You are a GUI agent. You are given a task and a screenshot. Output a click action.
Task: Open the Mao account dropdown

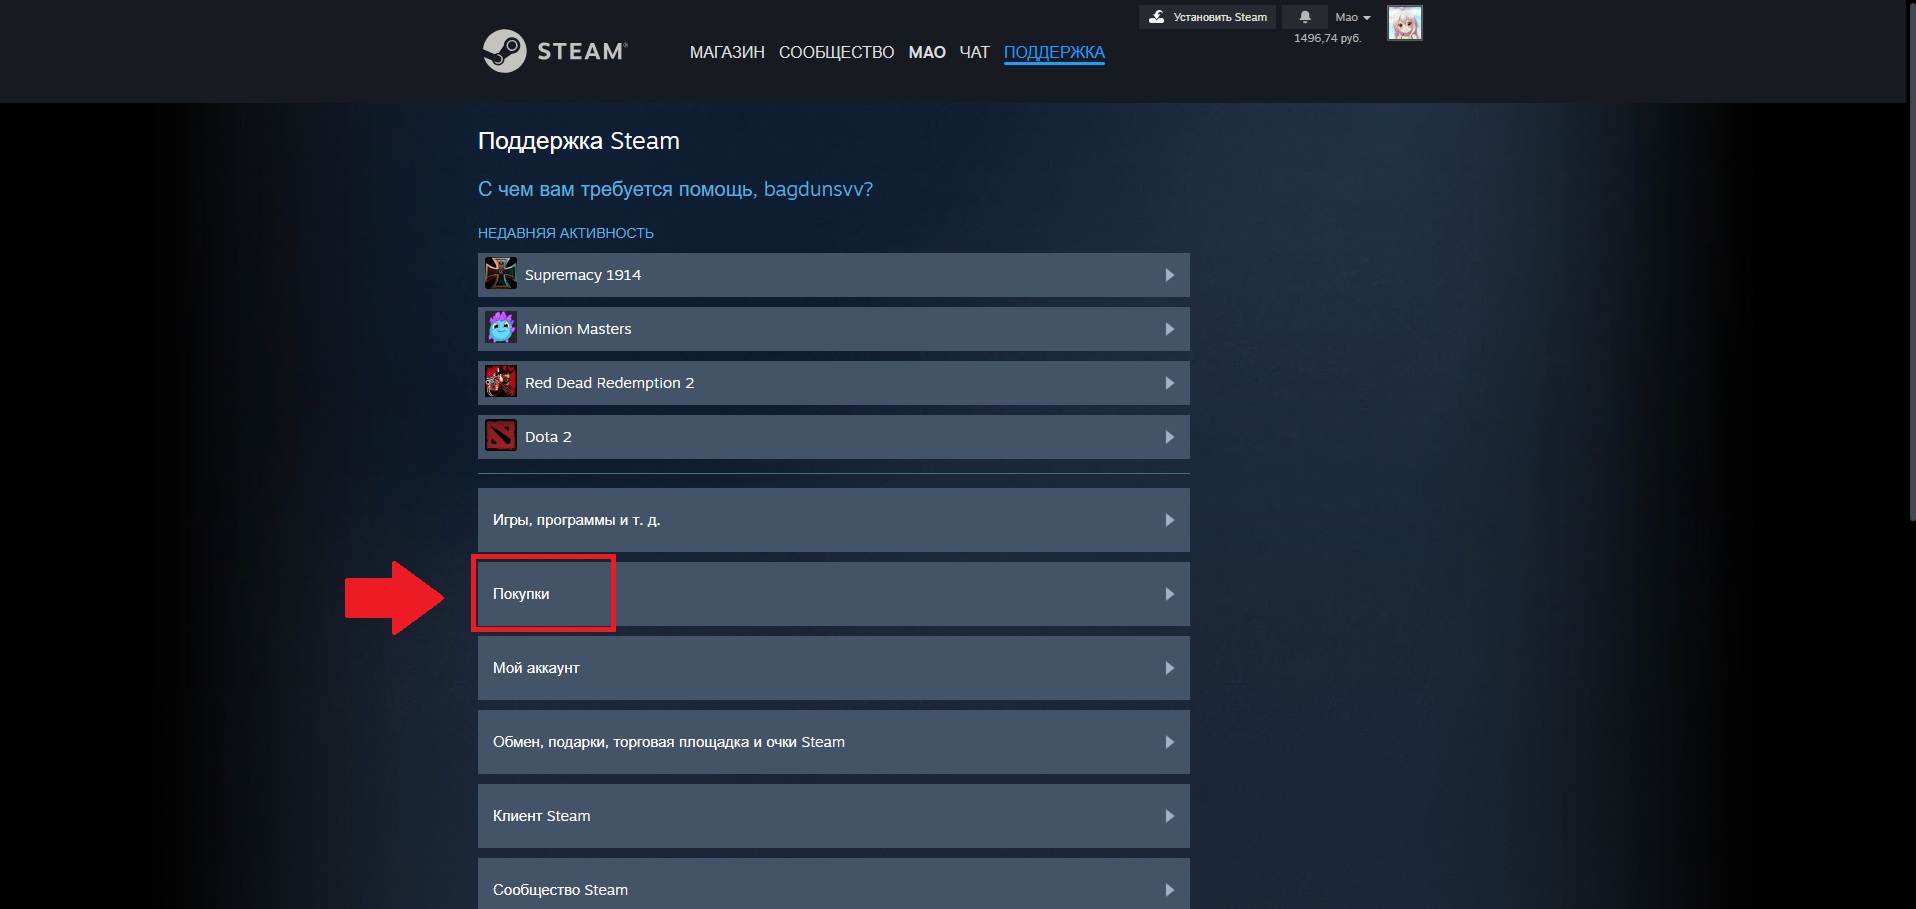(1352, 17)
